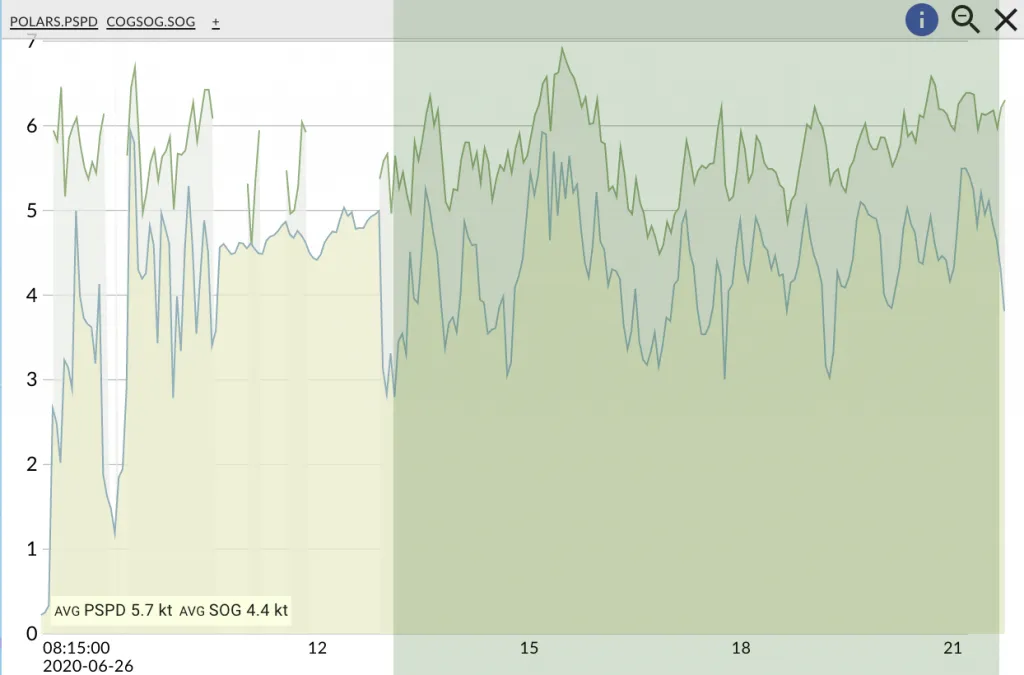Click the 21 tick on the time axis
The image size is (1024, 675).
coord(953,648)
